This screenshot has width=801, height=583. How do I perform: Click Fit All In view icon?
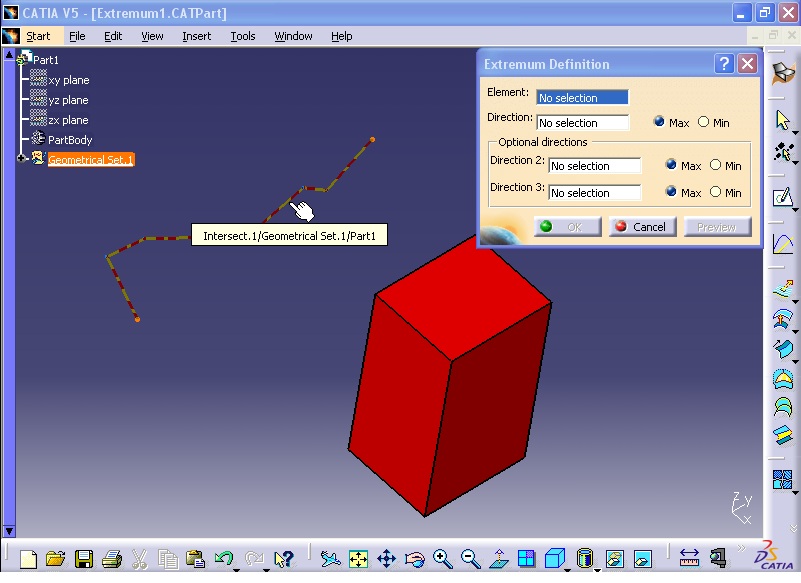click(x=358, y=559)
